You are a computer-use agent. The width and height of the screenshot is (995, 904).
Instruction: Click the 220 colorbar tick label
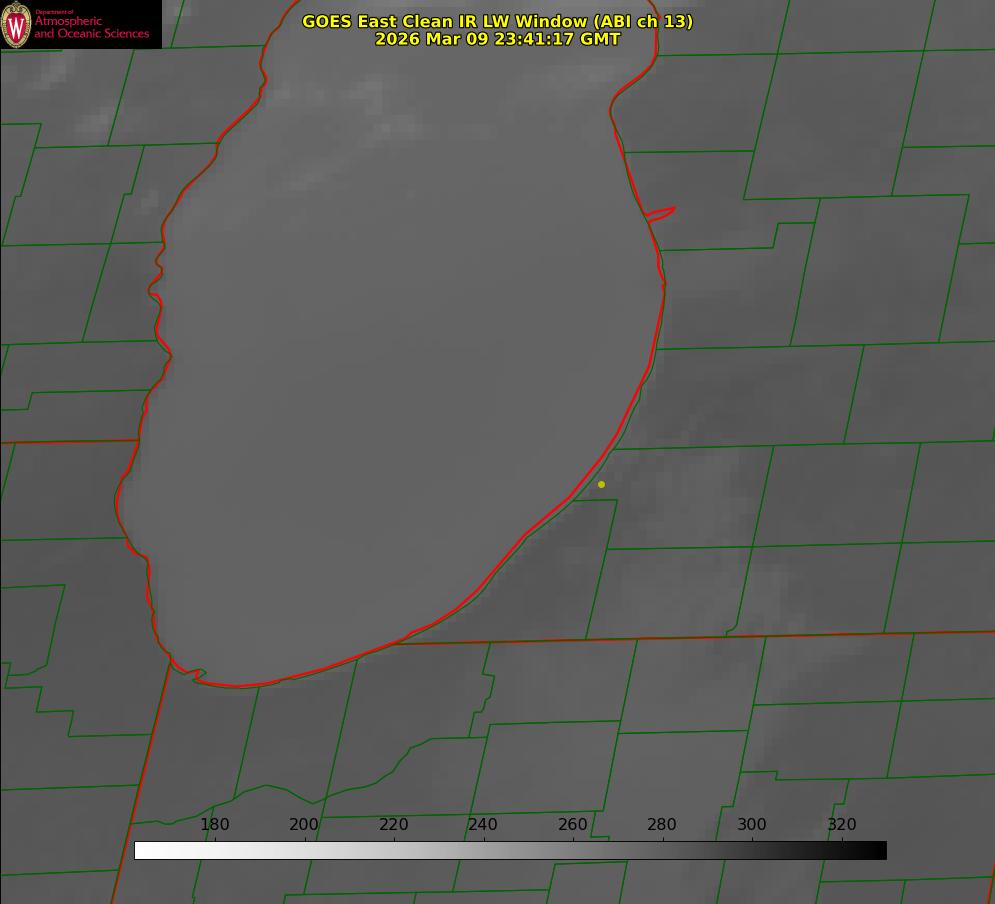394,825
